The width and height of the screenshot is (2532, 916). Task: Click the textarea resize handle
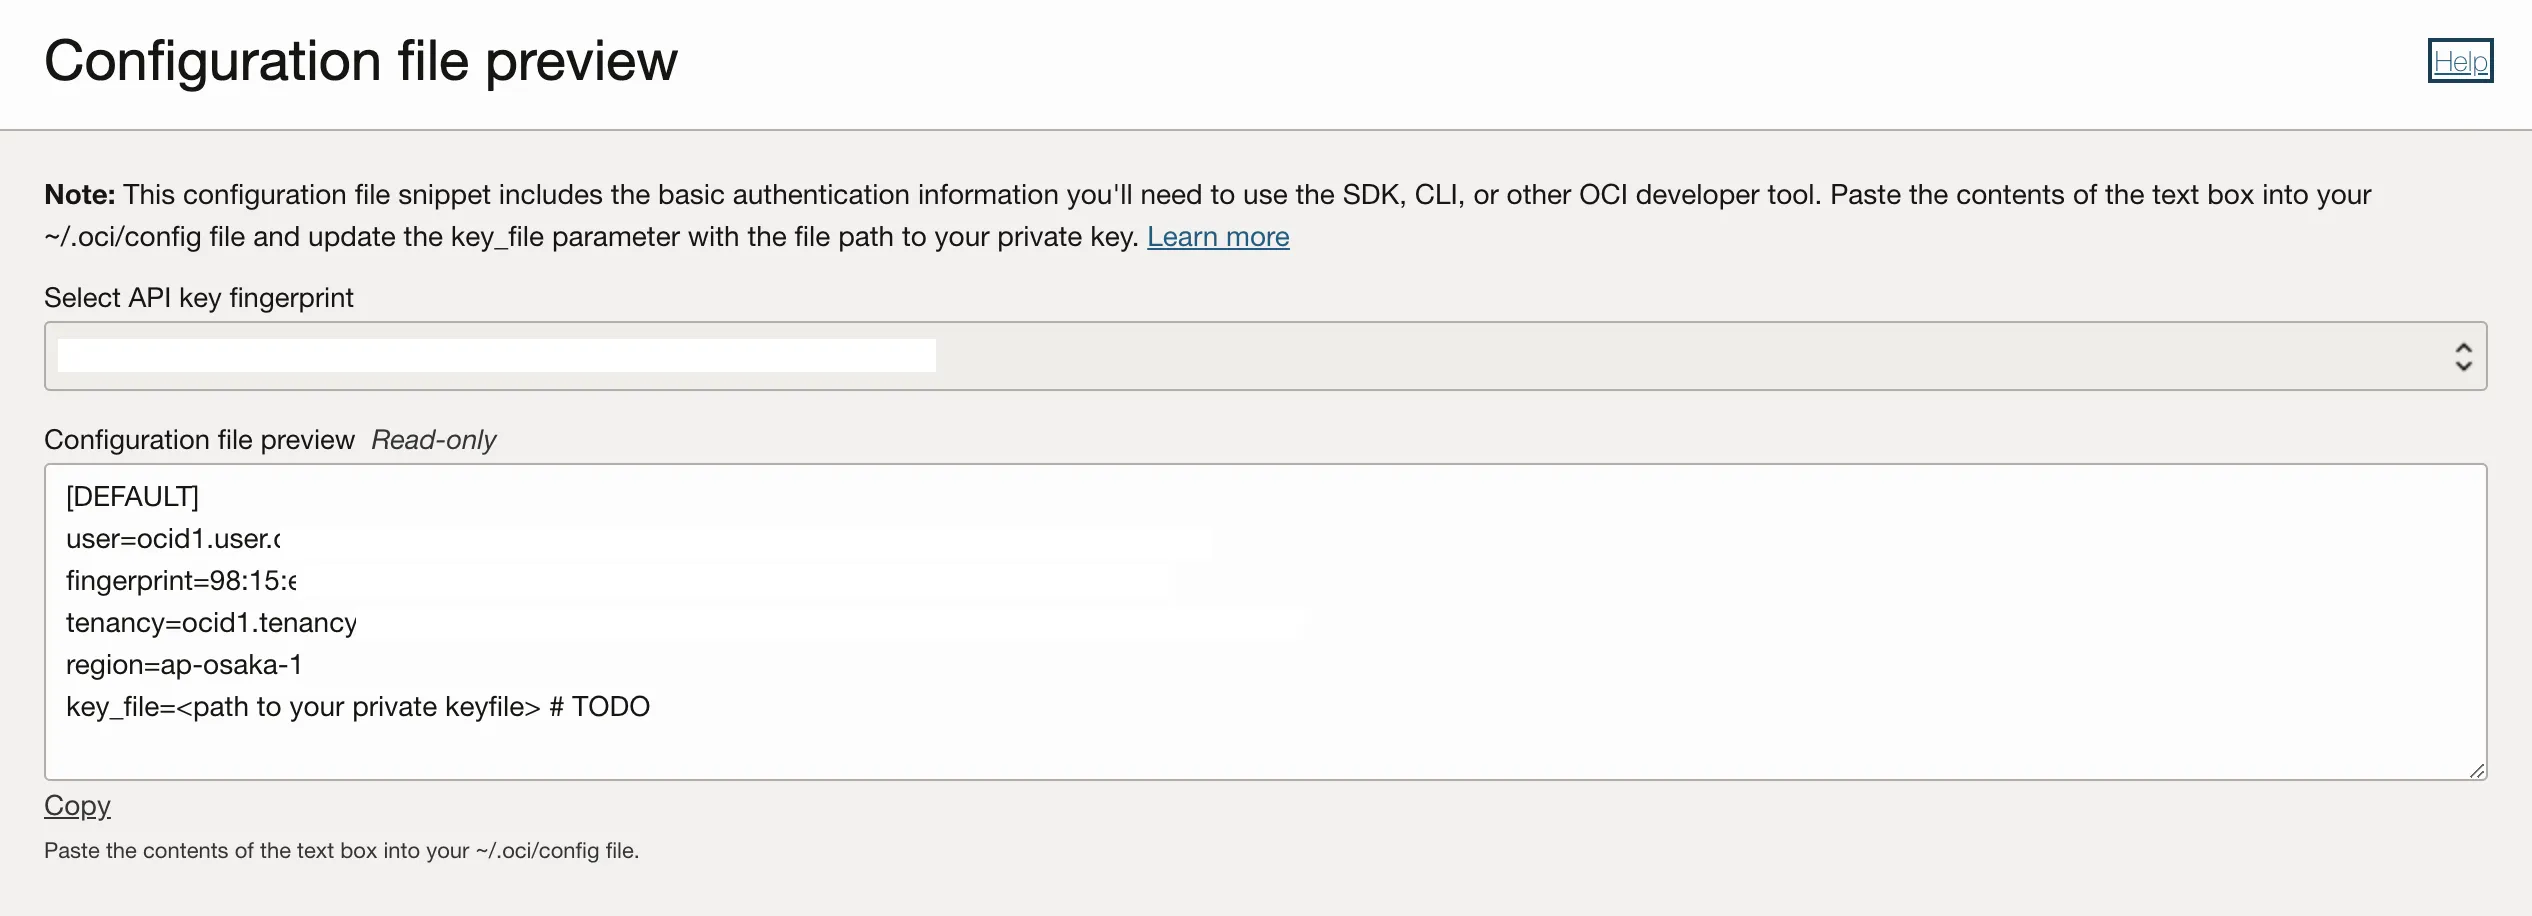pos(2476,770)
